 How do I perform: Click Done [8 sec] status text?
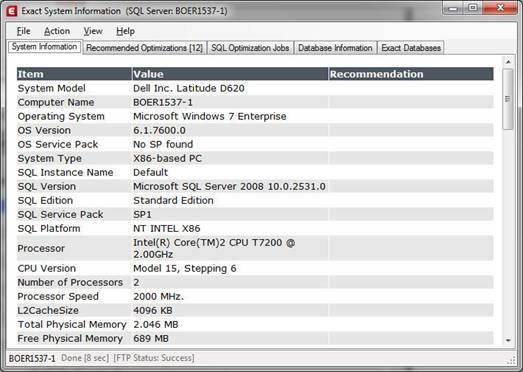[x=85, y=358]
